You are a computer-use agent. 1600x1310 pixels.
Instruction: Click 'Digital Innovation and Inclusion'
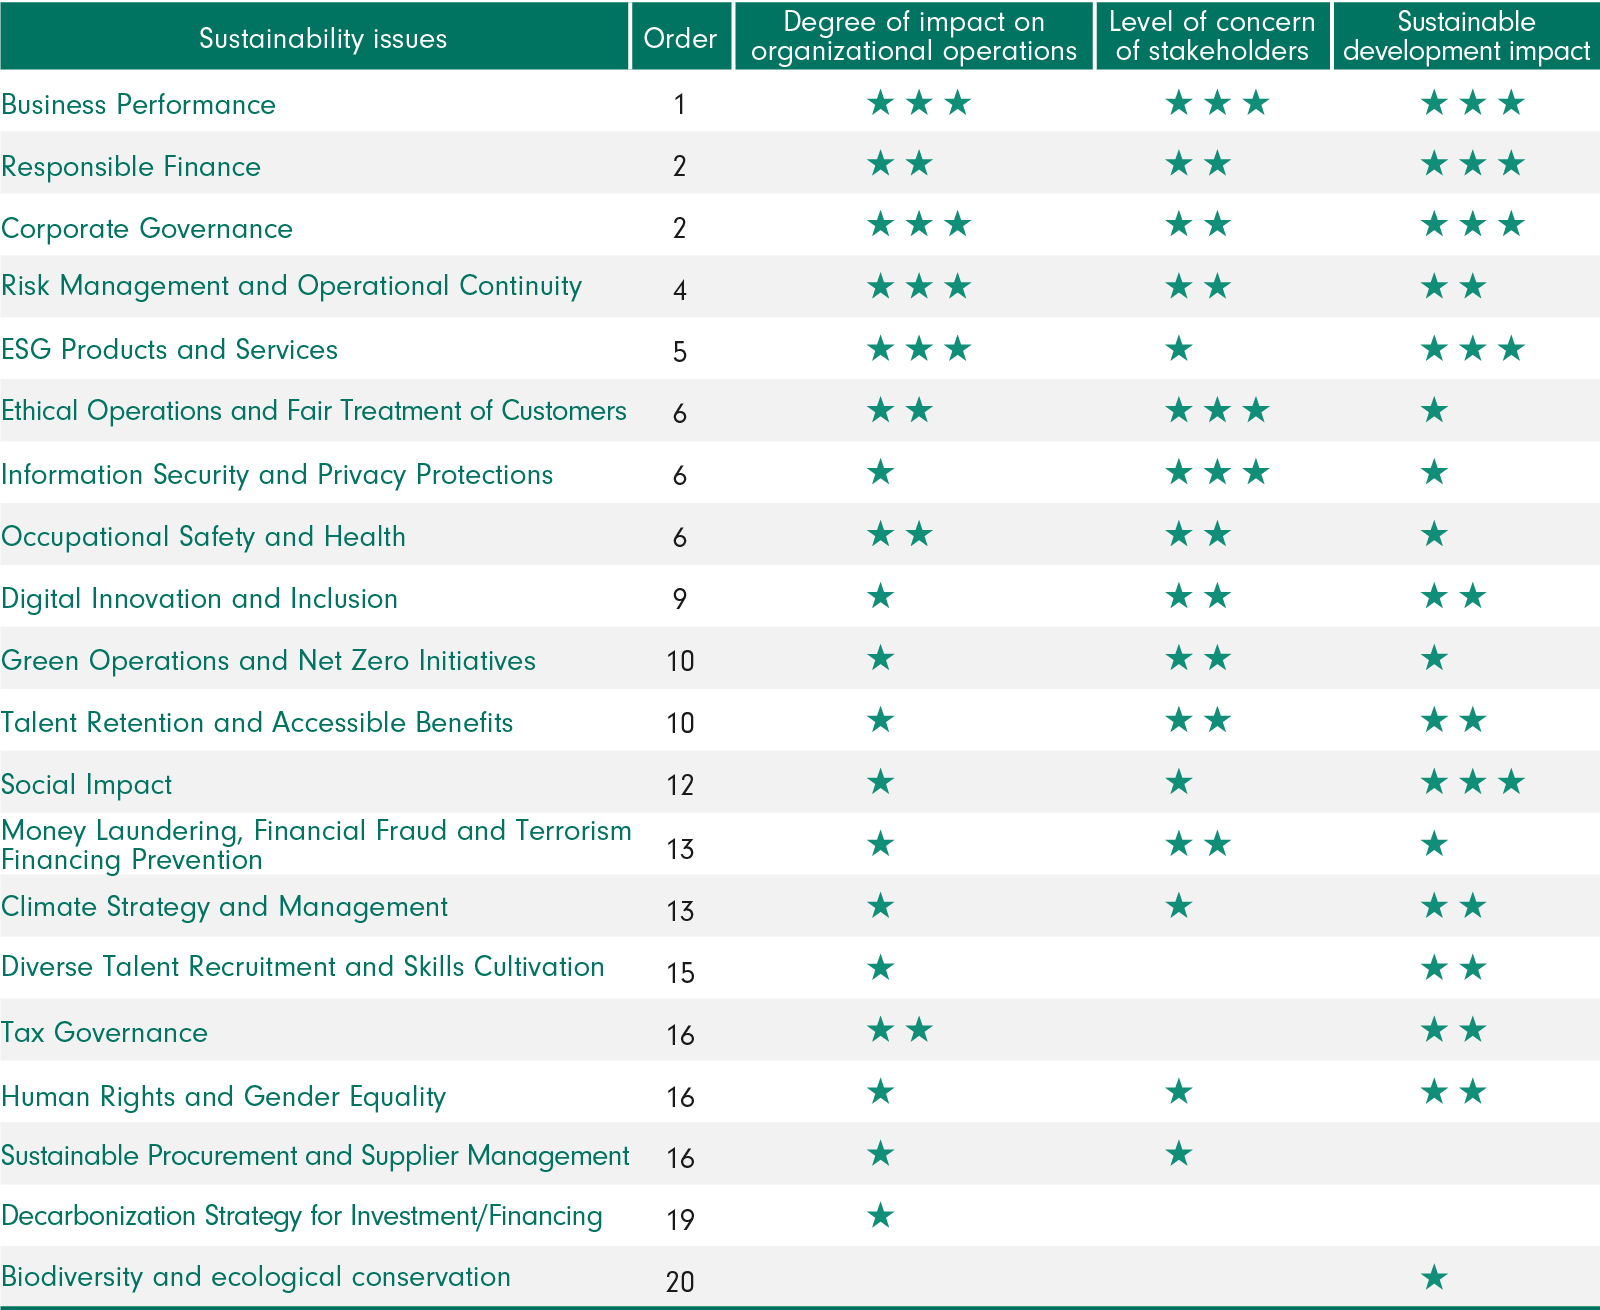tap(200, 599)
